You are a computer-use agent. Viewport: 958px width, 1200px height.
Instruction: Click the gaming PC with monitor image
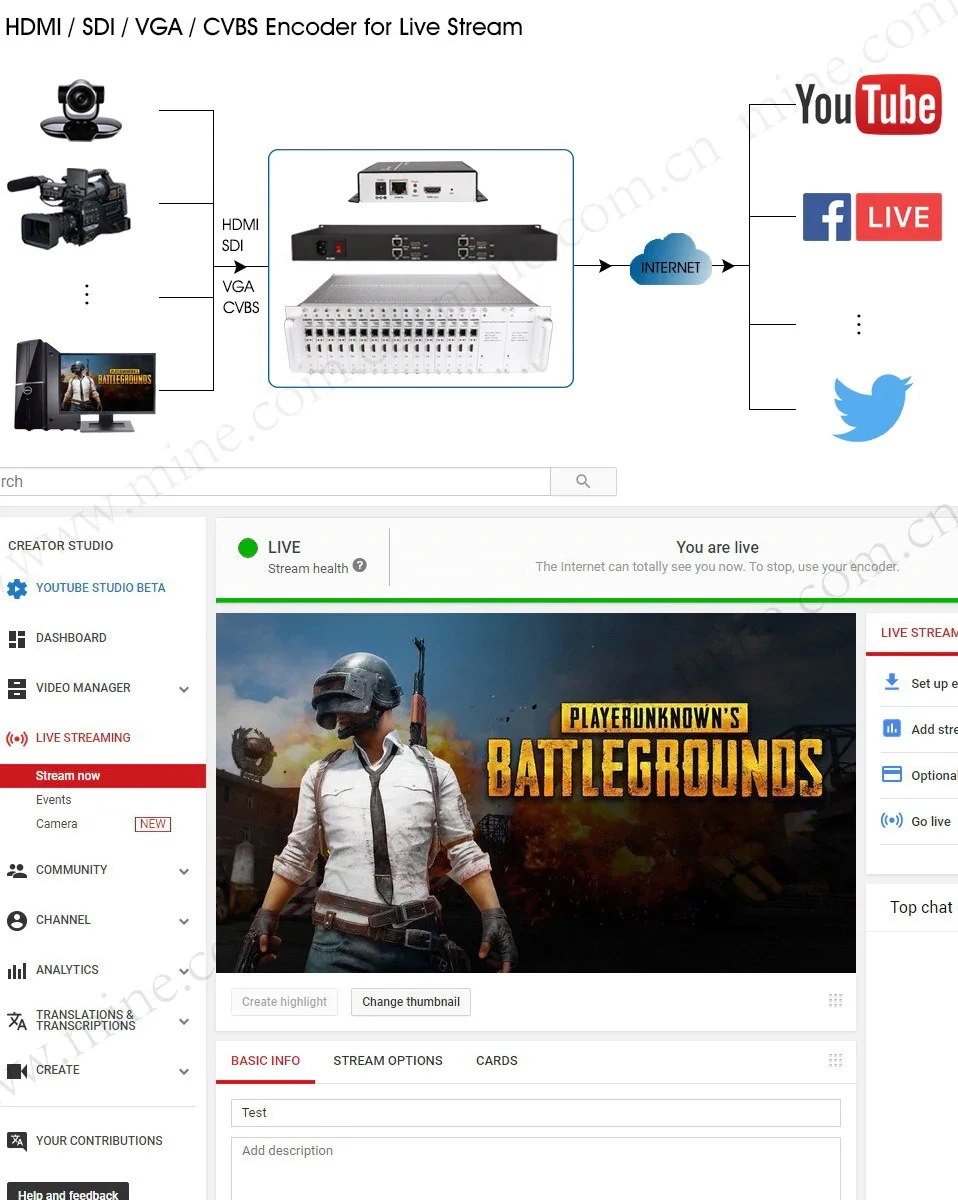click(85, 385)
